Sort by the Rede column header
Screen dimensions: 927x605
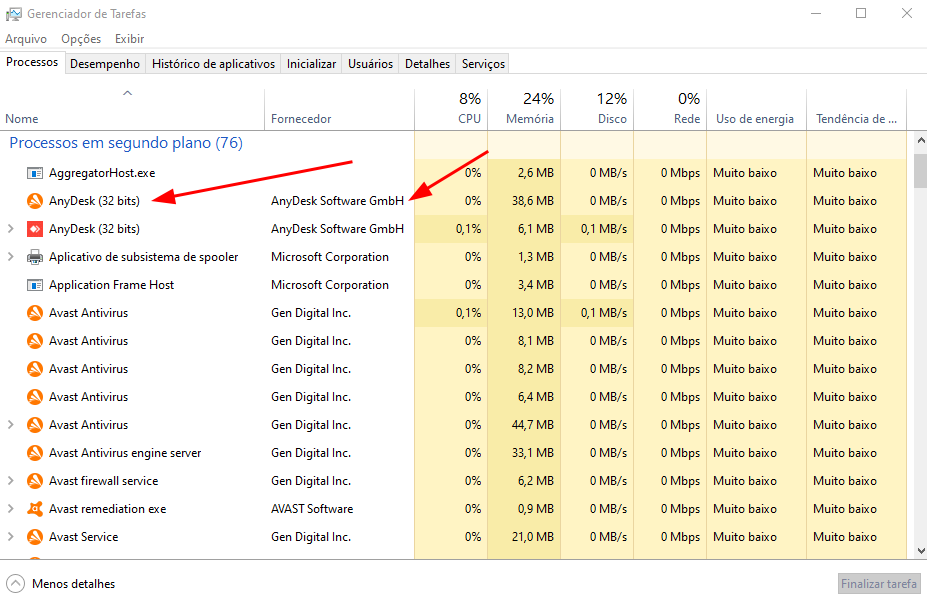(670, 109)
